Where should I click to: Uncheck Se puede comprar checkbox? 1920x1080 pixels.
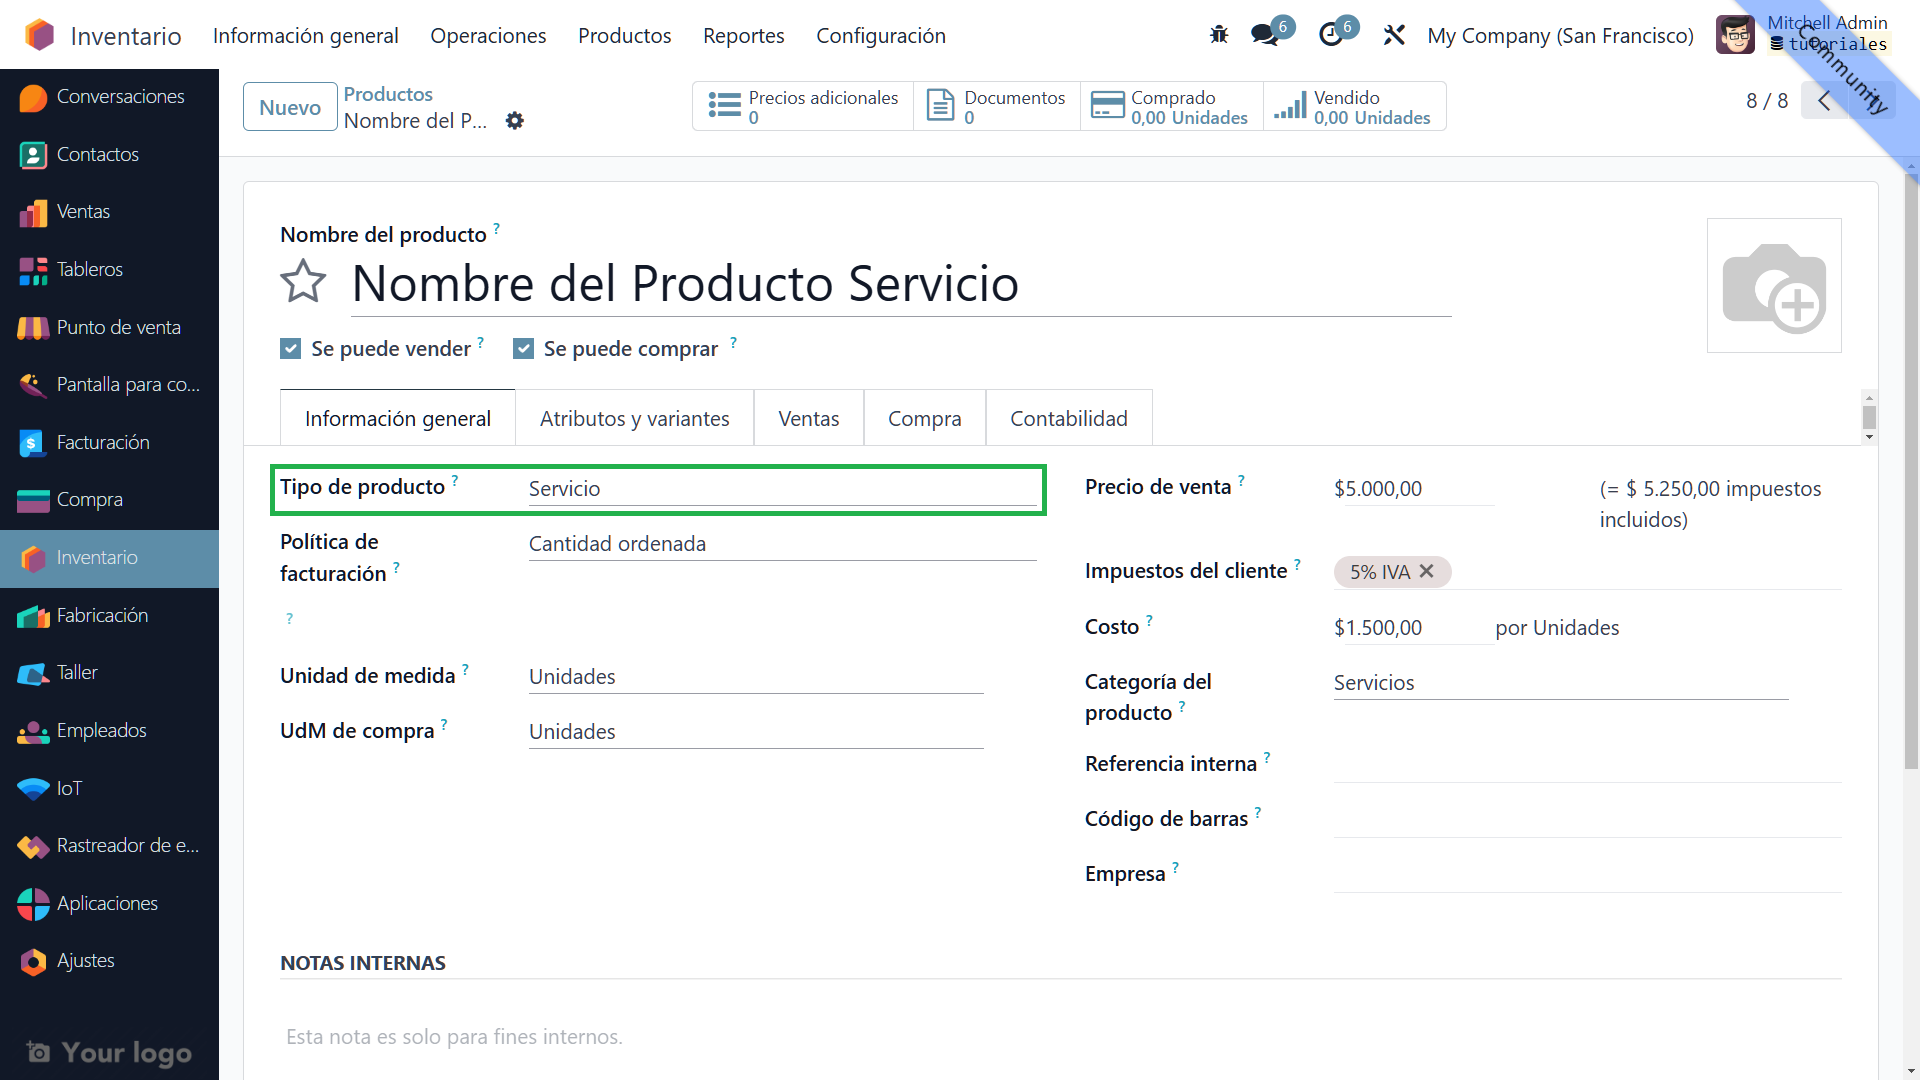tap(523, 349)
